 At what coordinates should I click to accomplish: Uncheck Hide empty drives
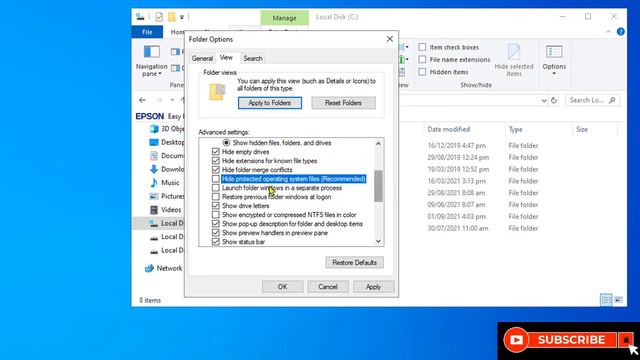tap(216, 152)
